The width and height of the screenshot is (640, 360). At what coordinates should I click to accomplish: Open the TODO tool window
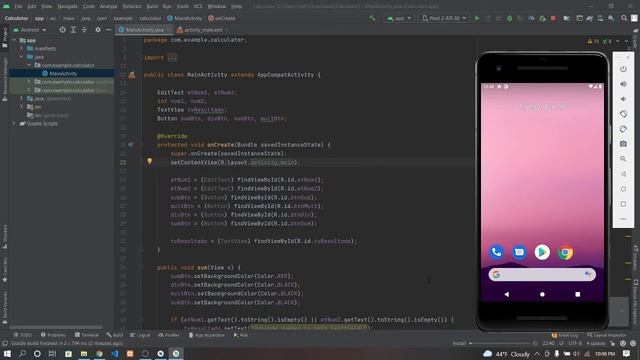click(22, 335)
